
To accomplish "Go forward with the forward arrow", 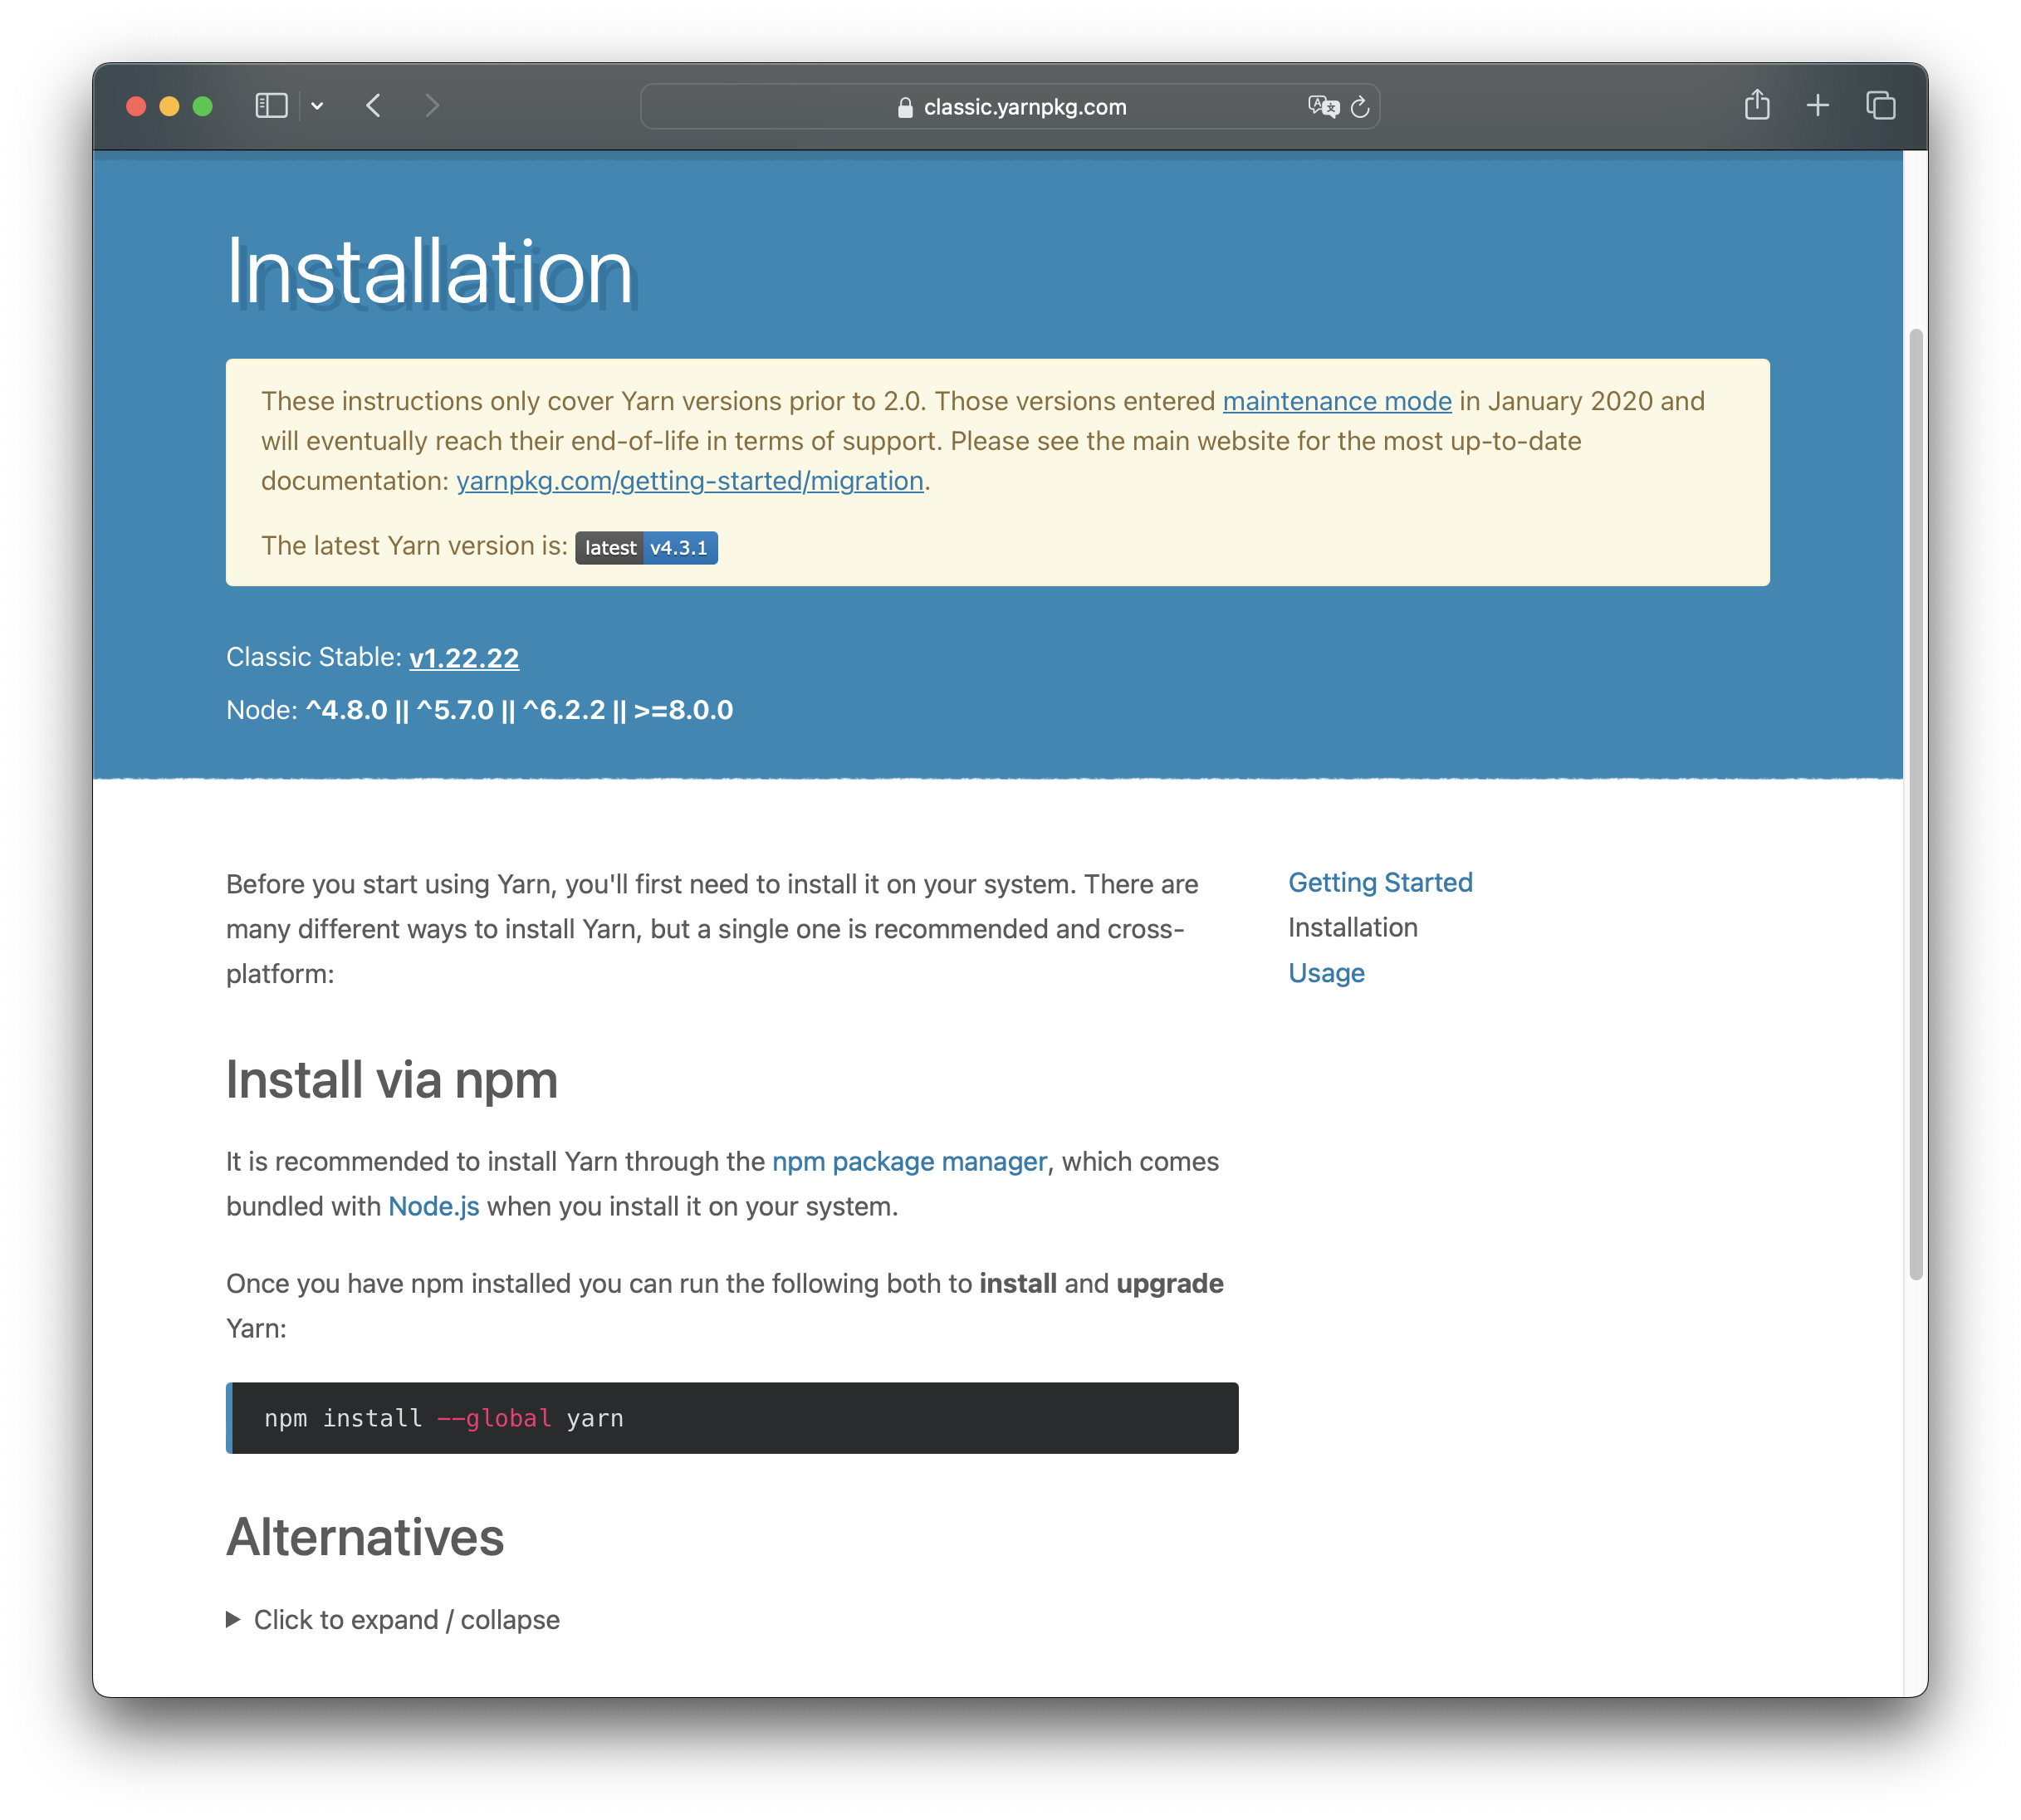I will click(x=432, y=106).
